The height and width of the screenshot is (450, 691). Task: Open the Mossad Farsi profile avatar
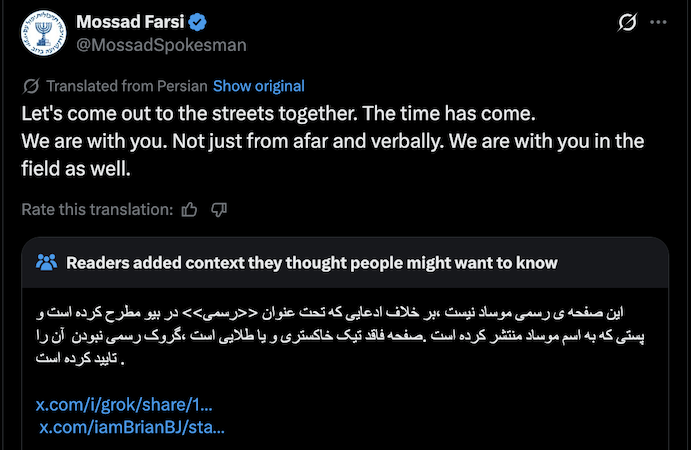tap(40, 32)
